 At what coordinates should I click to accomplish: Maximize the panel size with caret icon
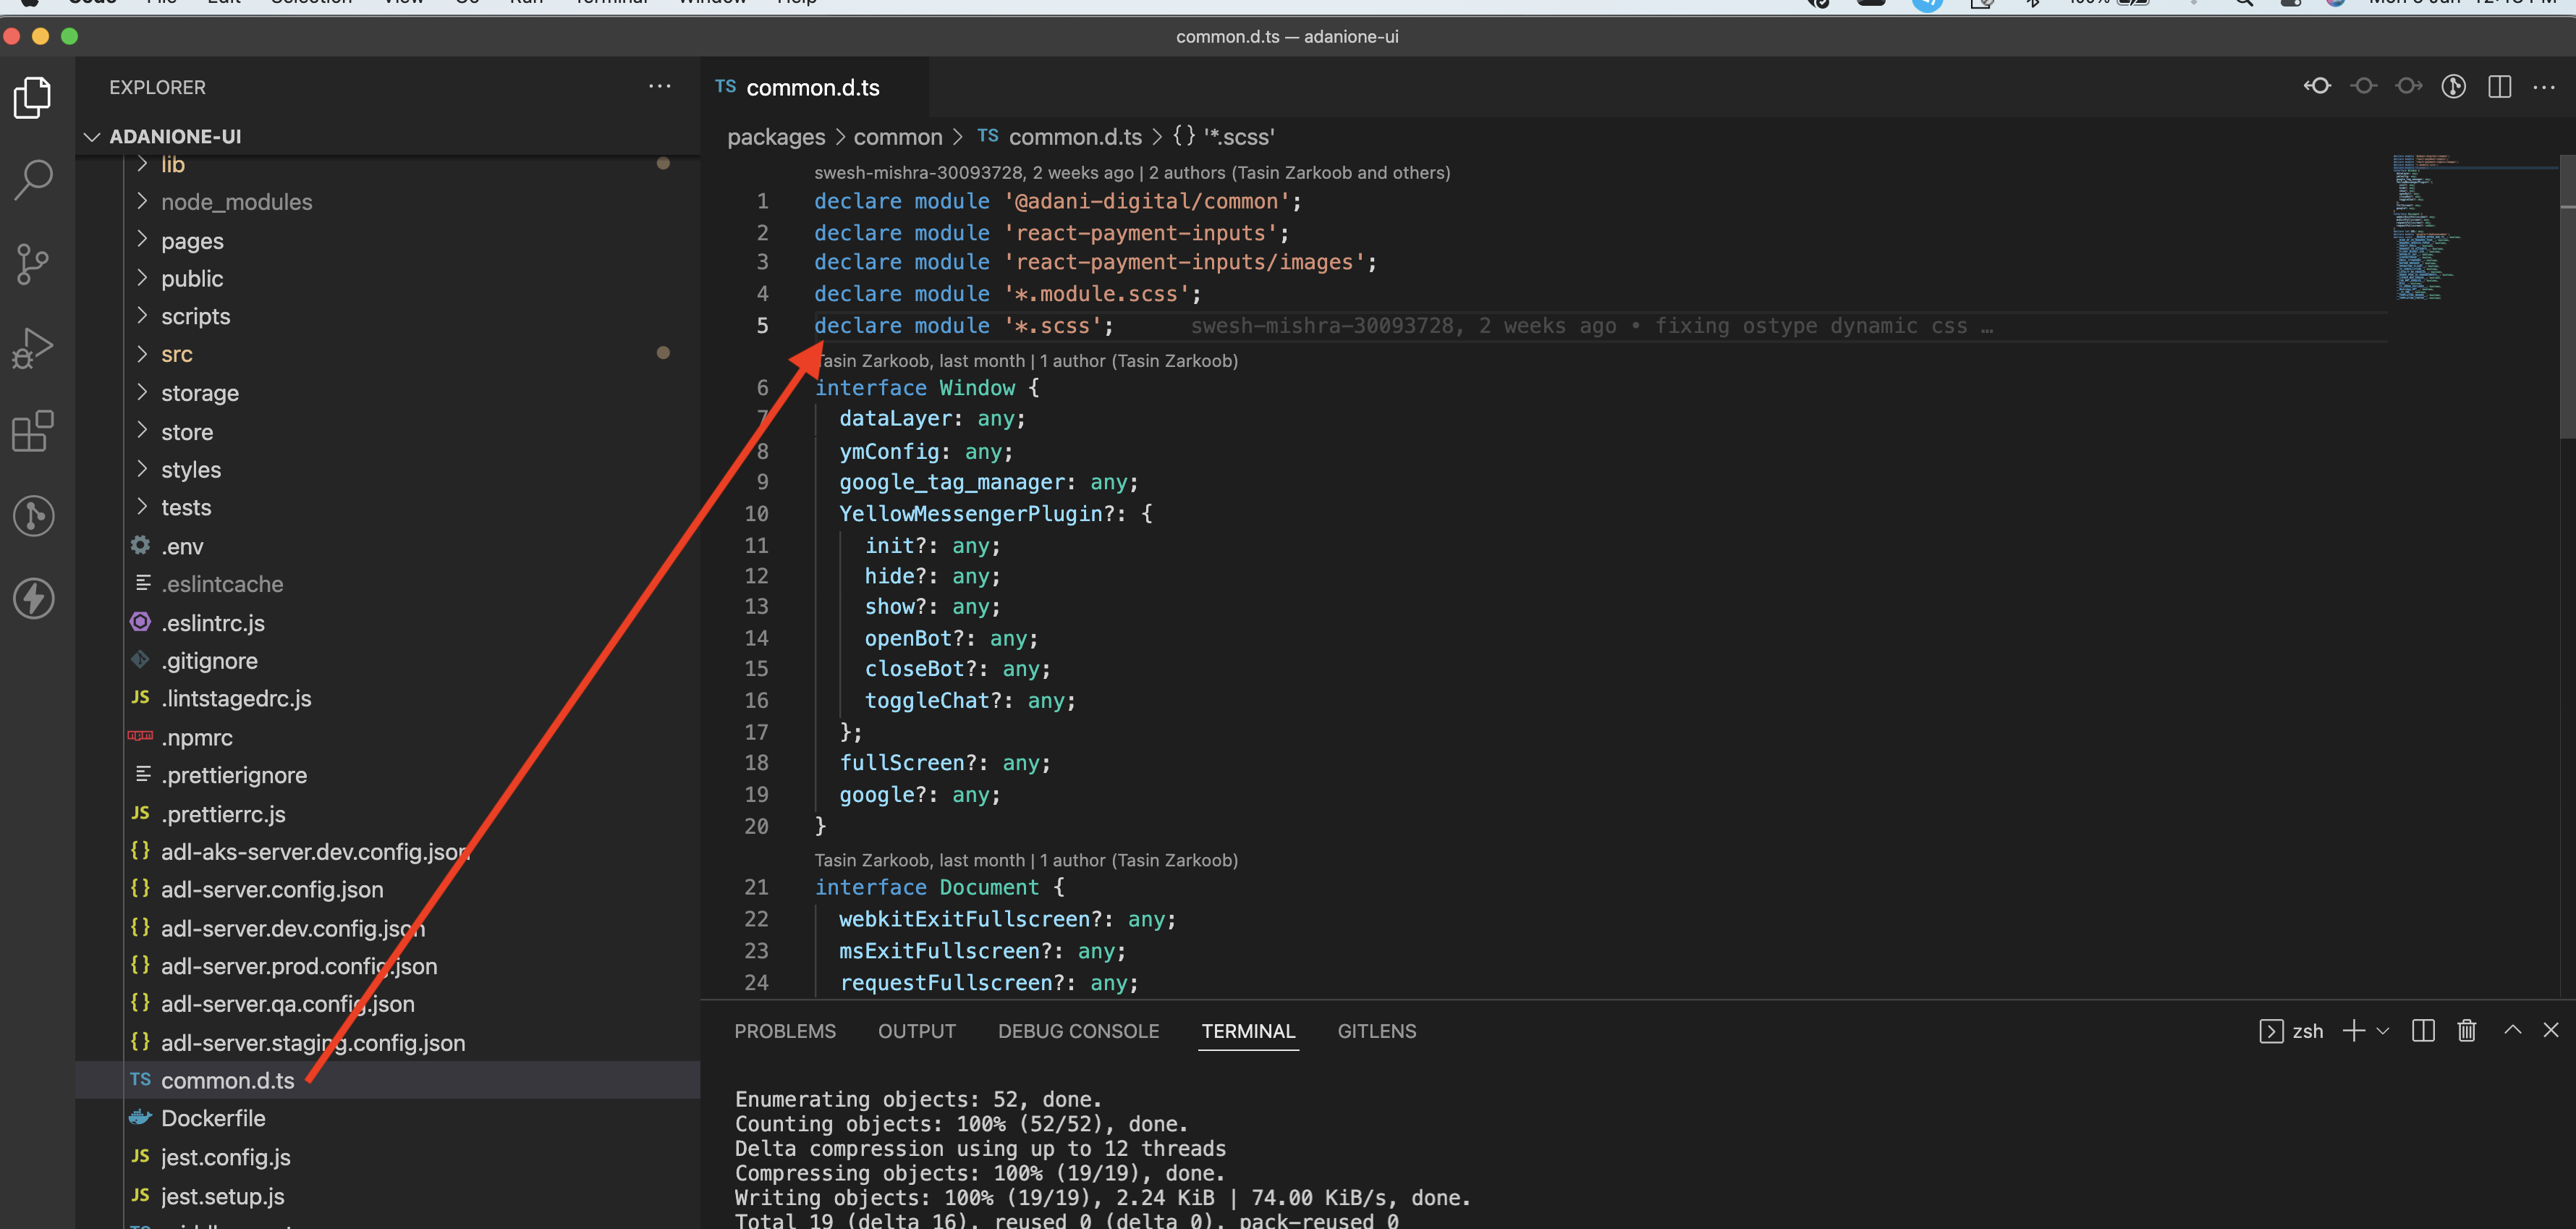(x=2512, y=1031)
